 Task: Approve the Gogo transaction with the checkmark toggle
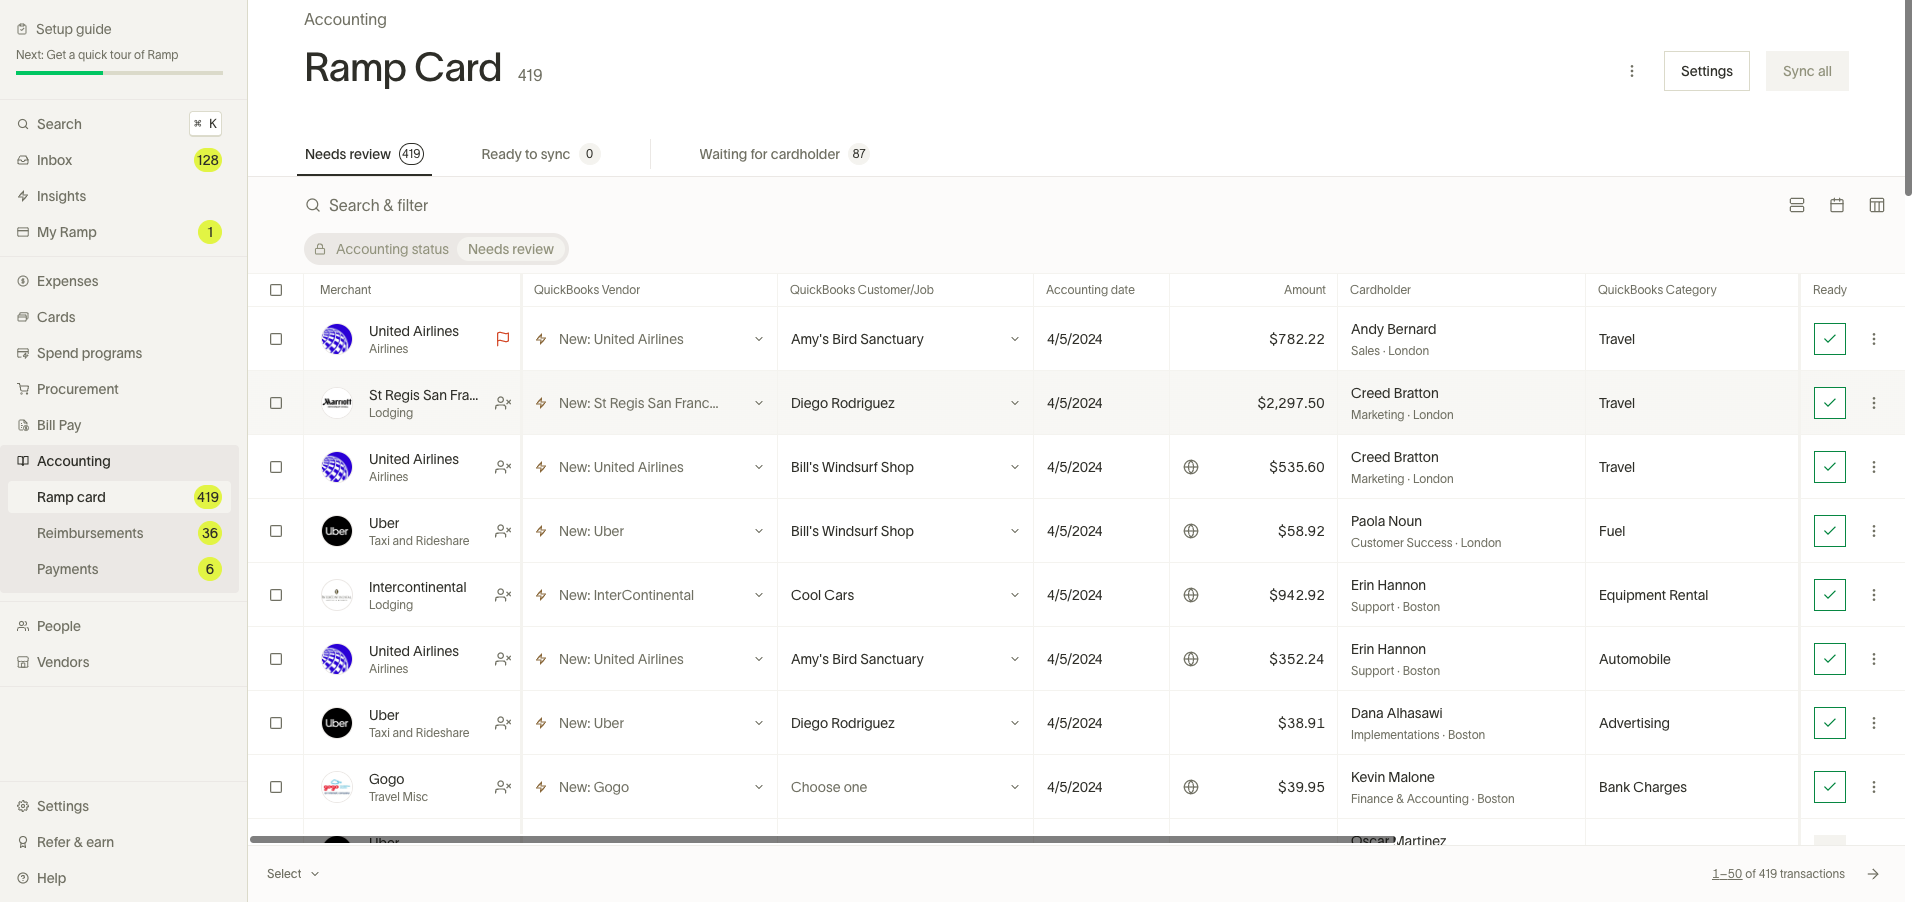click(x=1829, y=787)
